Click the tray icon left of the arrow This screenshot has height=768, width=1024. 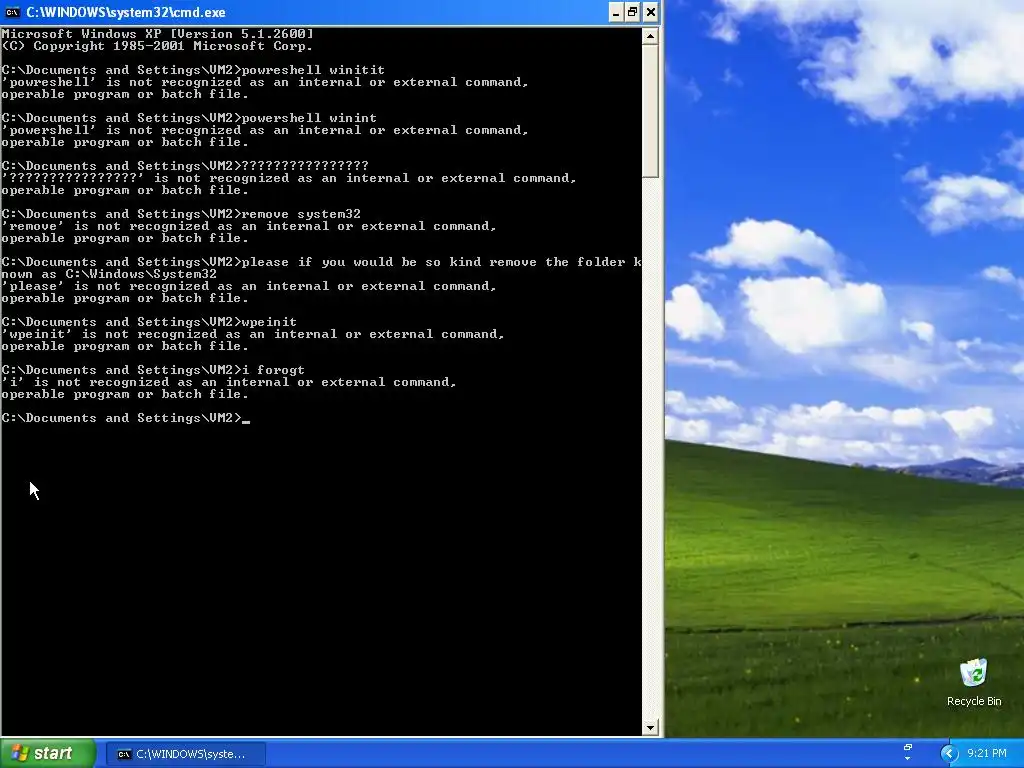click(908, 752)
